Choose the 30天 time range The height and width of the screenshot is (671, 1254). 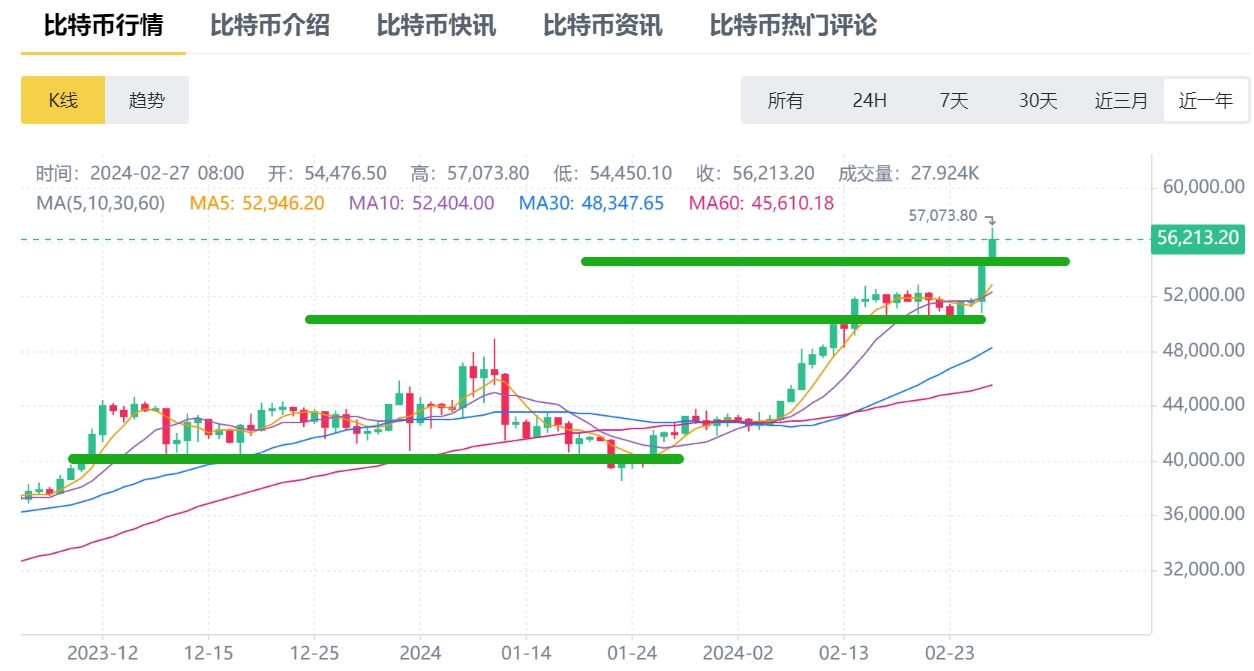[x=1038, y=100]
